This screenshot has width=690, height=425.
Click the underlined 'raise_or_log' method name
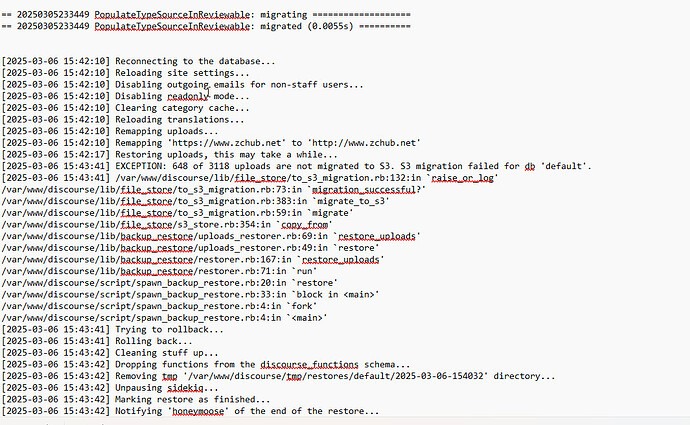point(462,178)
